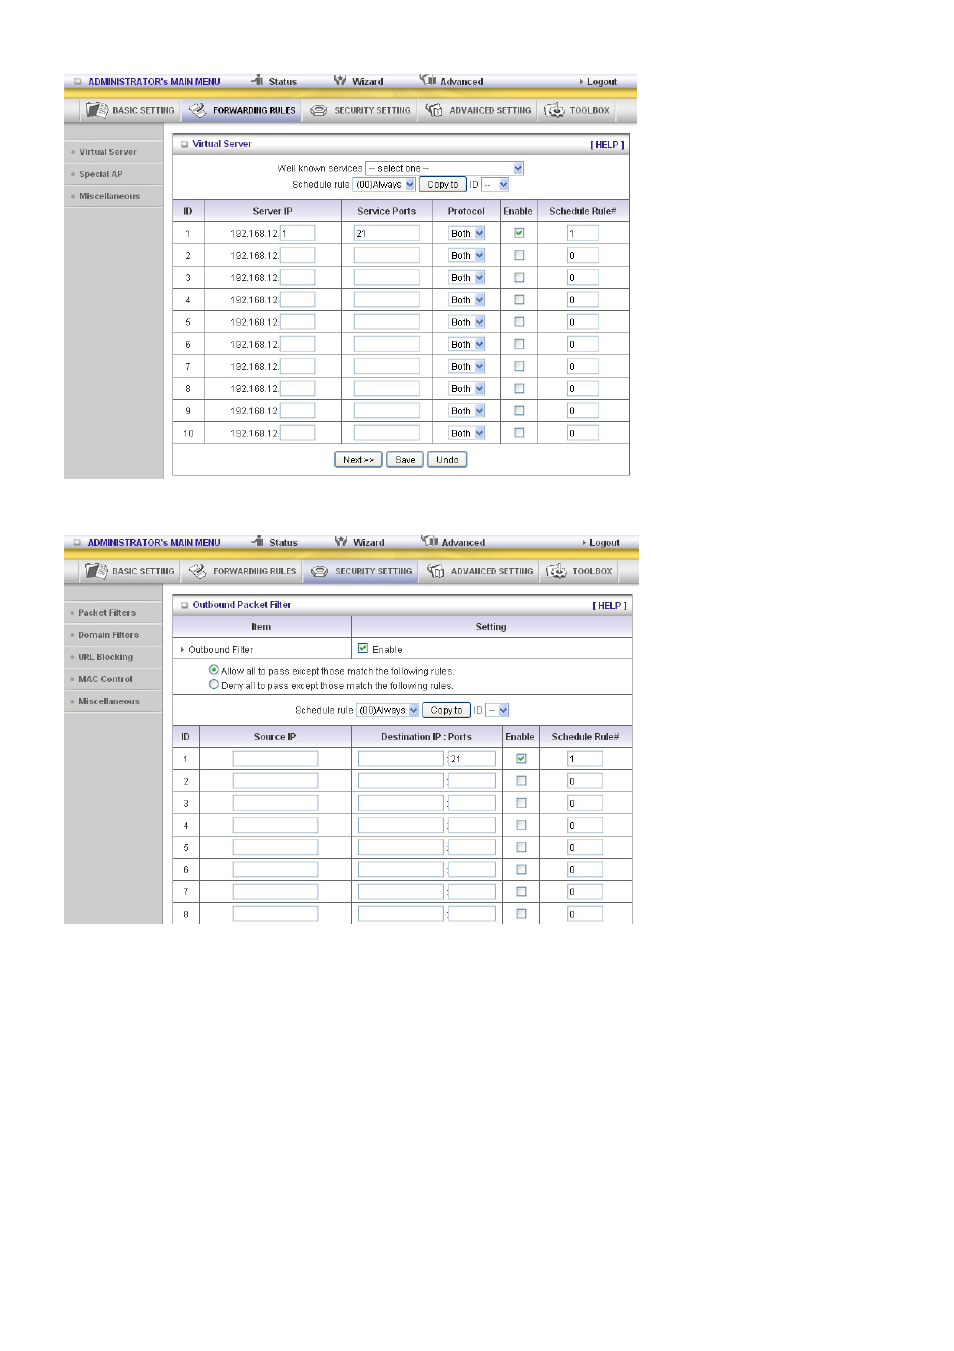The height and width of the screenshot is (1351, 954).
Task: Select Deny all to pass radio option
Action: point(214,685)
